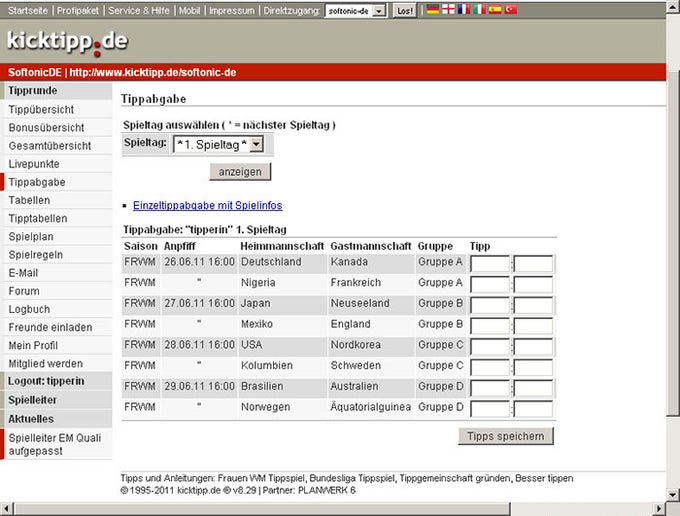
Task: Go to Startseite in top menu
Action: click(x=28, y=10)
